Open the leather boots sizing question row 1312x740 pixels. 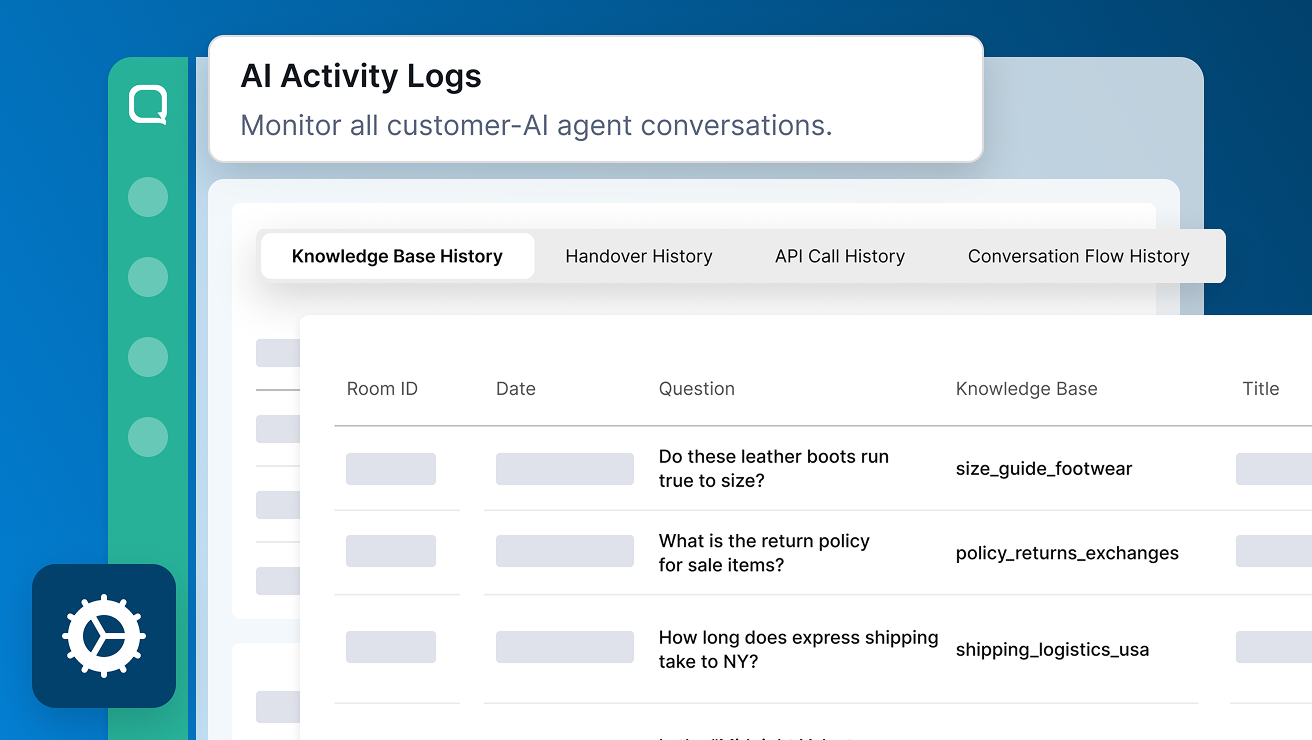pyautogui.click(x=773, y=468)
